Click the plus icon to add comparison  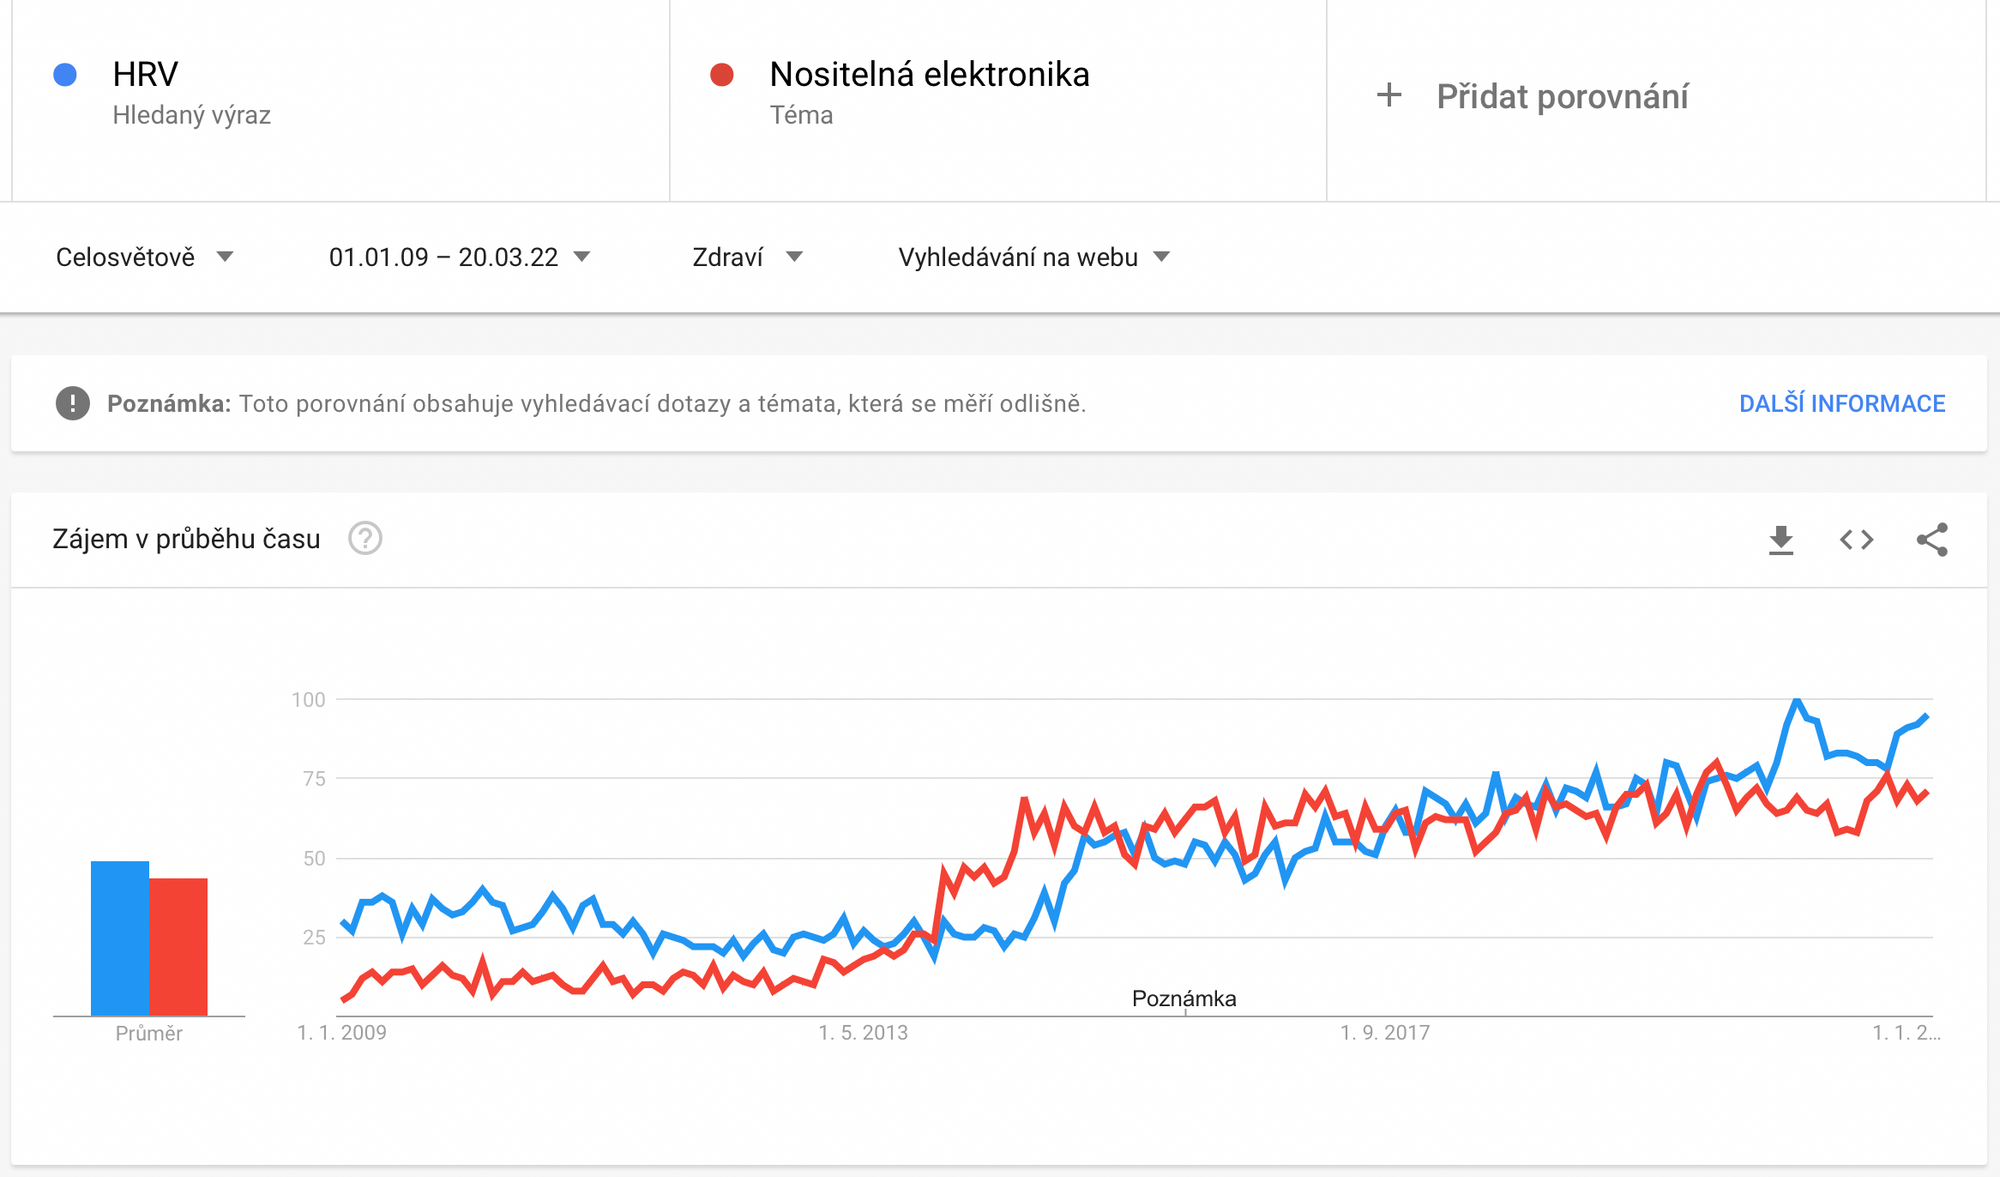click(x=1389, y=96)
